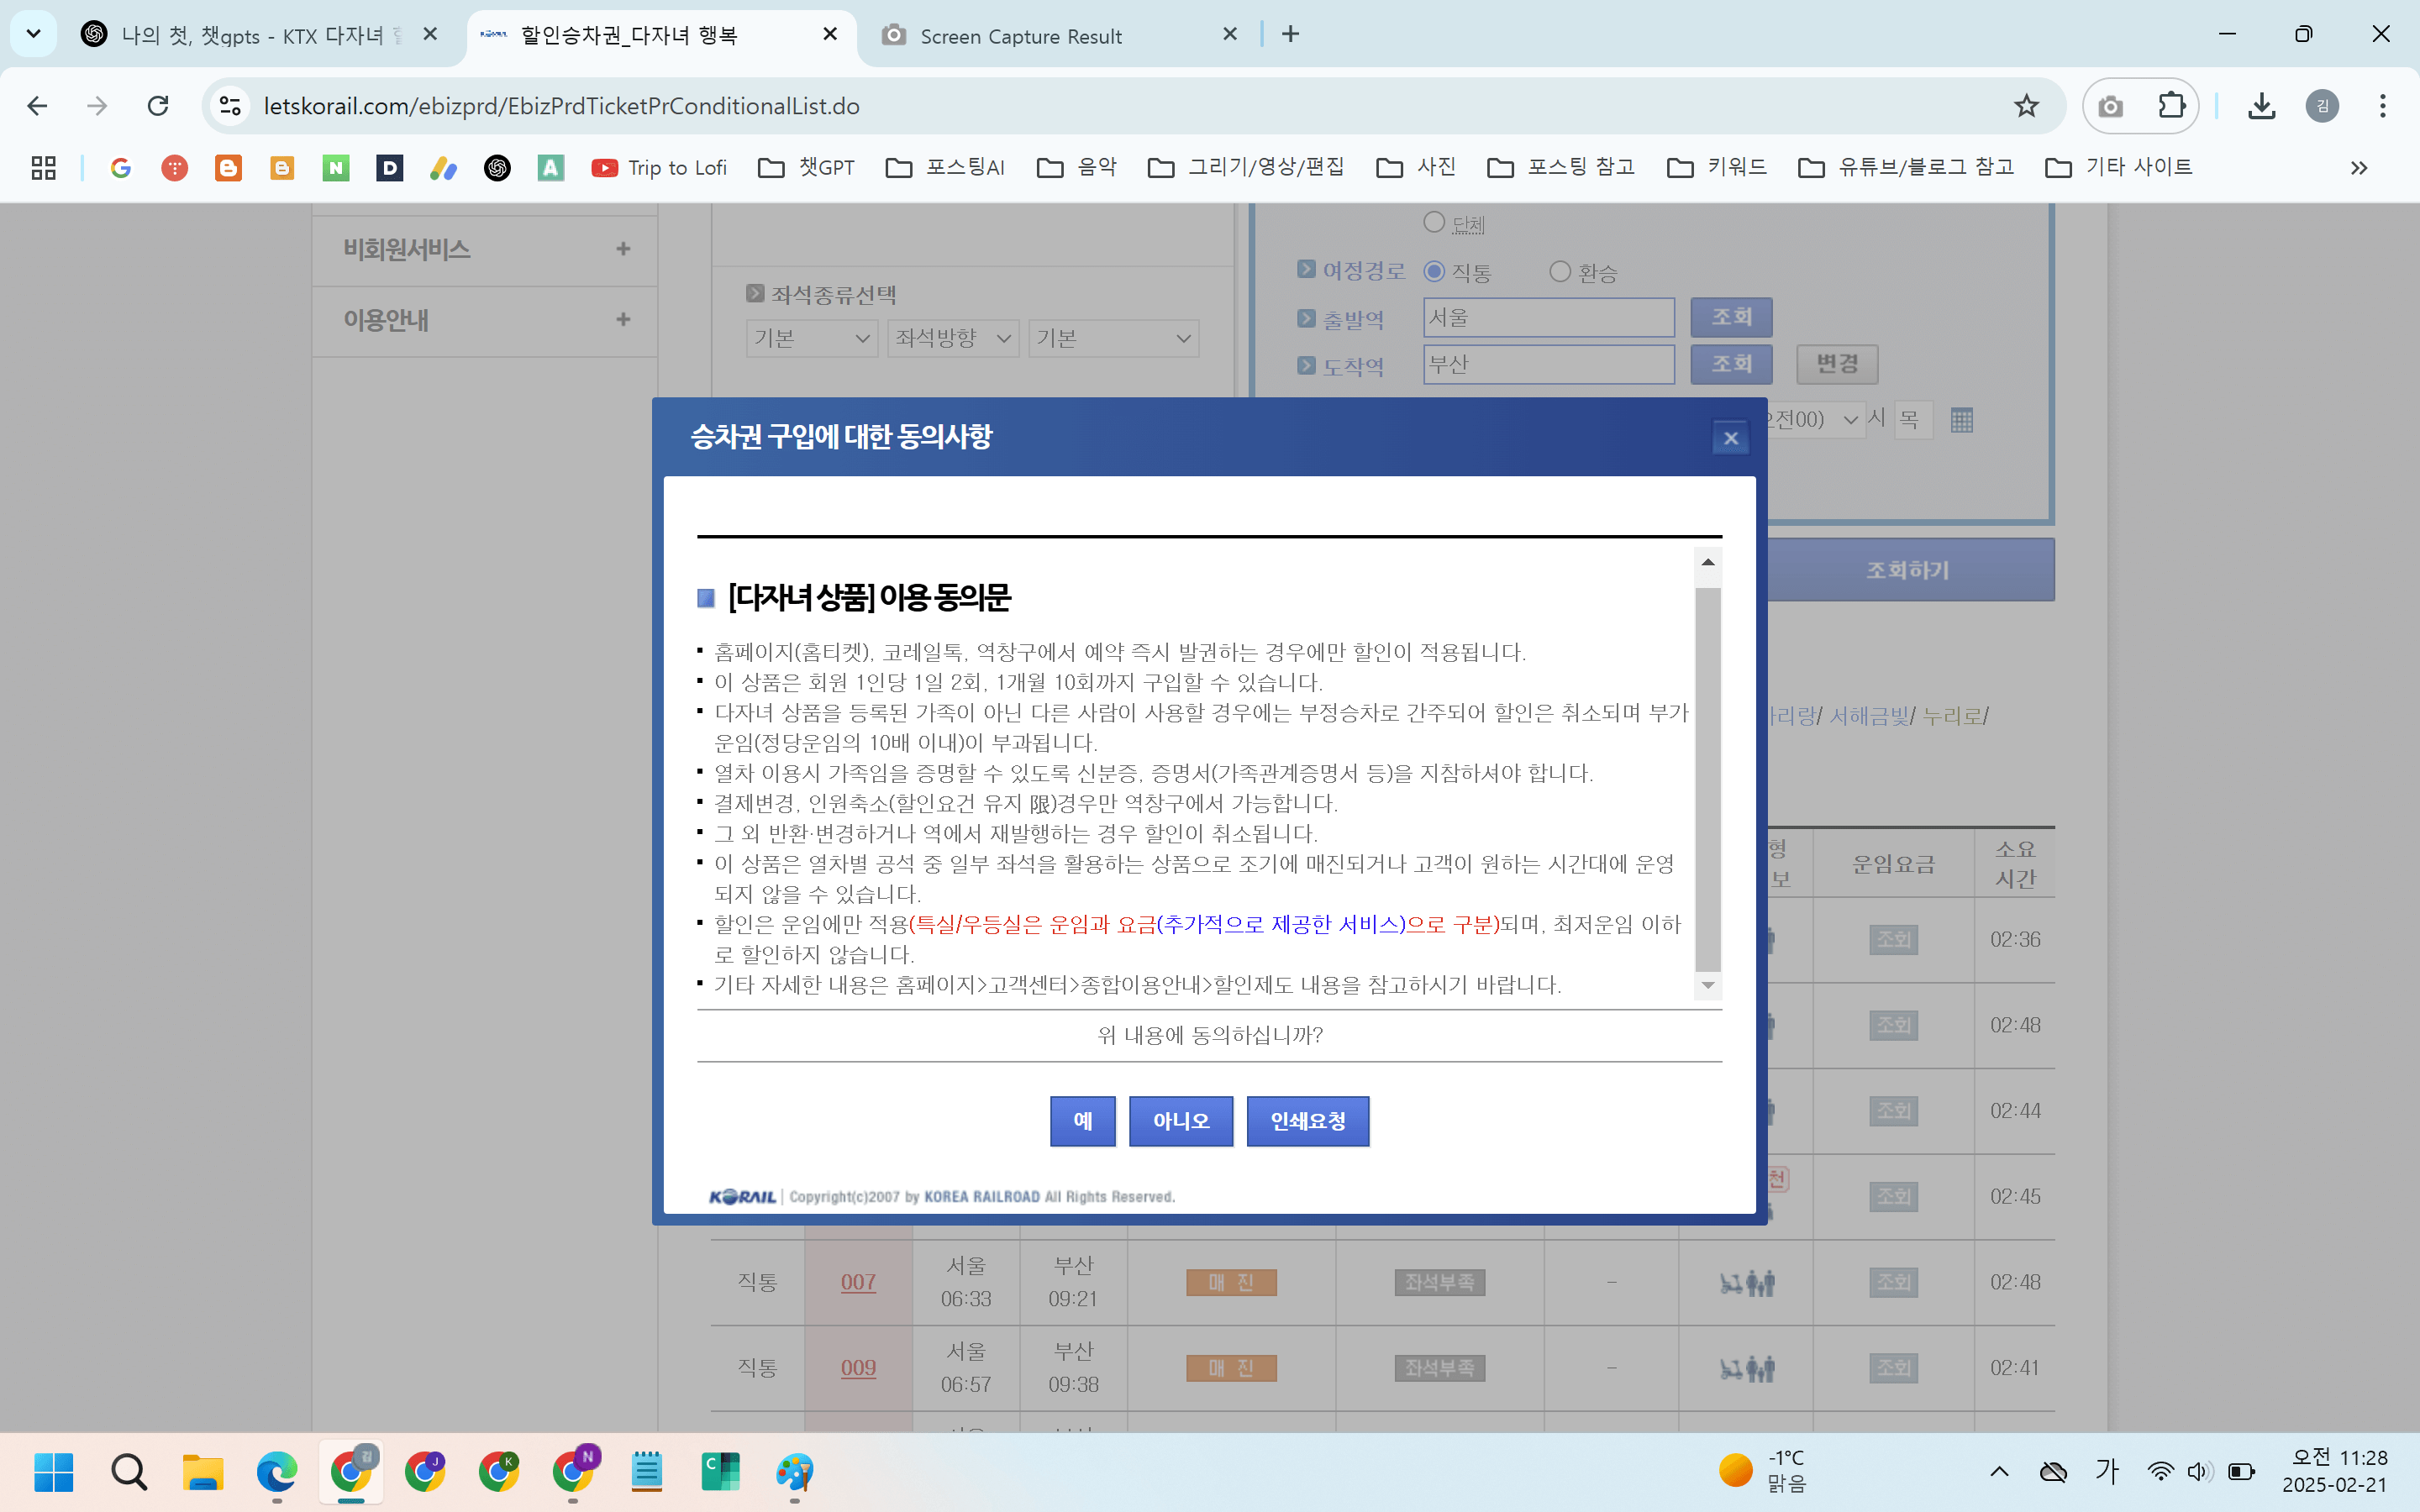This screenshot has height=1512, width=2420.
Task: Open the Trip to Lofi YouTube bookmark
Action: [x=659, y=168]
